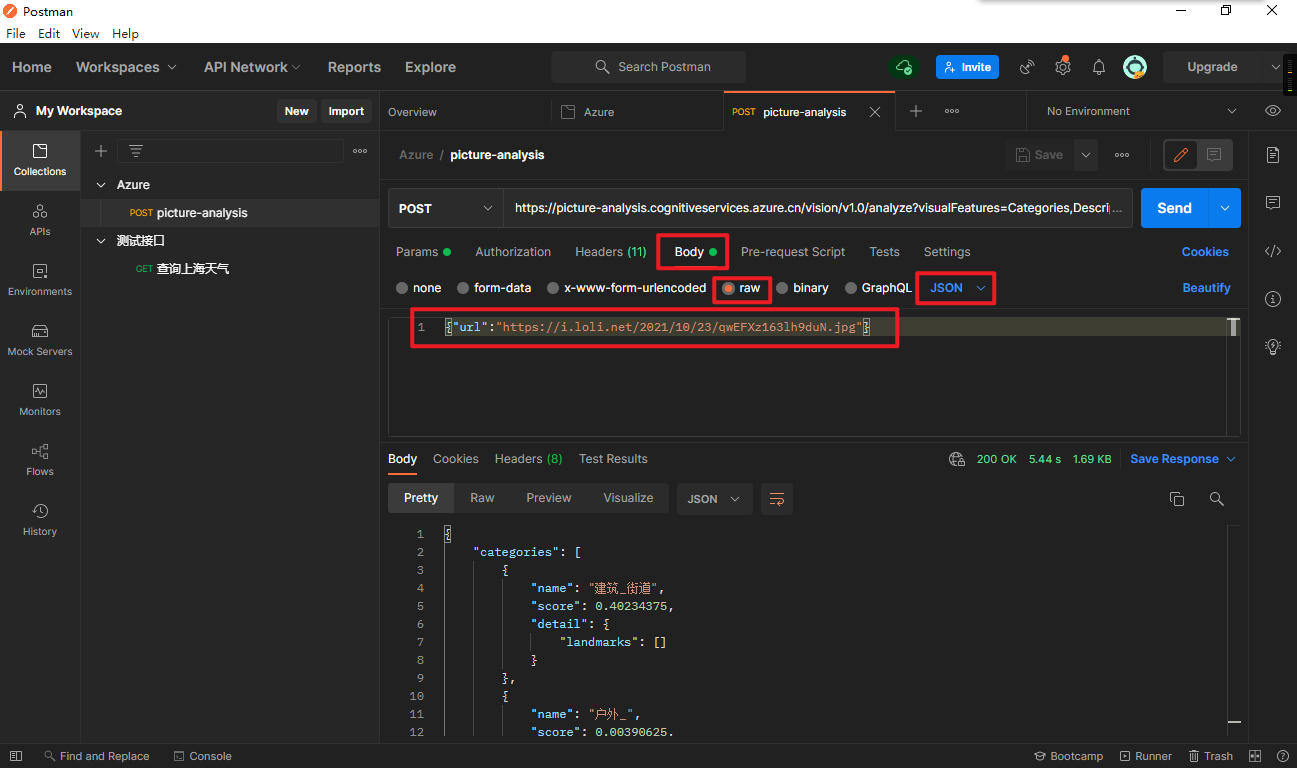
Task: Open the Workspaces dropdown menu
Action: 126,67
